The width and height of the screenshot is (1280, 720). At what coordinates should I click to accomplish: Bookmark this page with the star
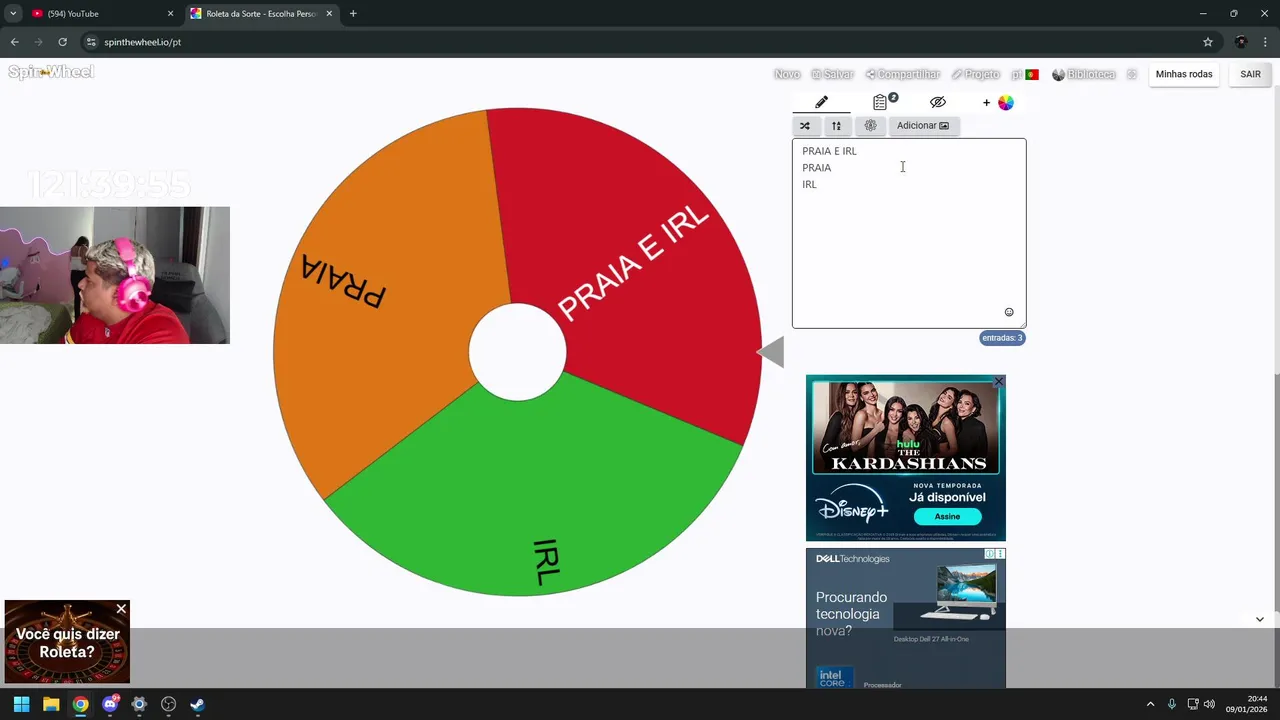[x=1208, y=42]
